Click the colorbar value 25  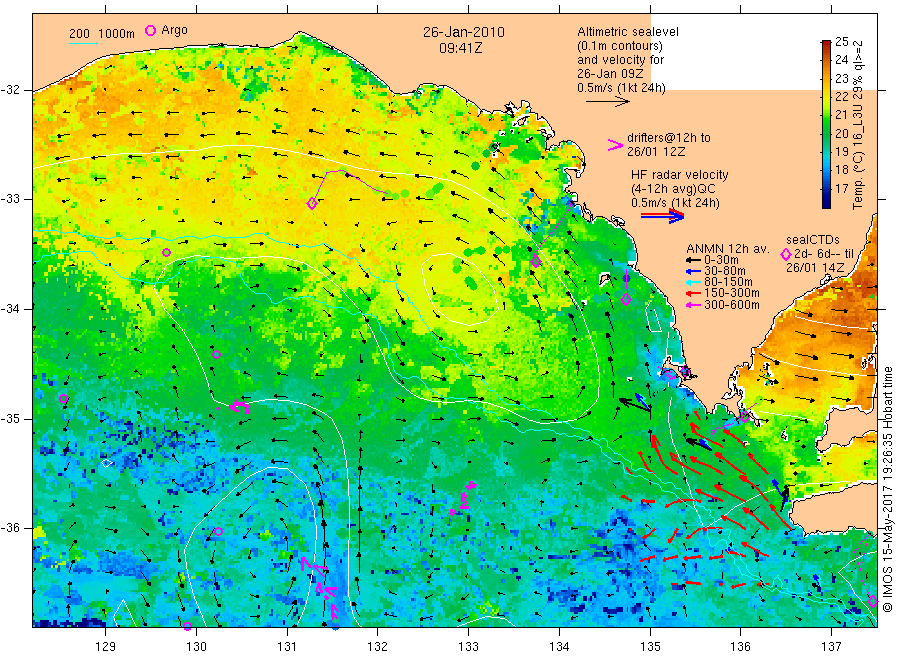point(841,41)
